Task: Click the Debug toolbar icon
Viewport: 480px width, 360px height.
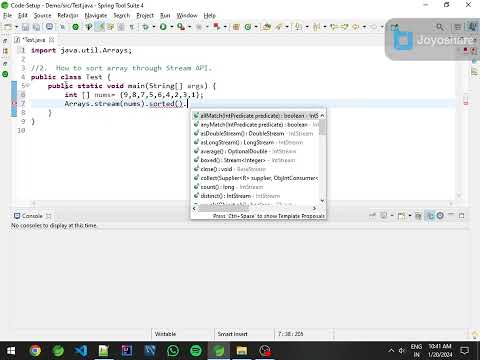Action: [x=145, y=27]
